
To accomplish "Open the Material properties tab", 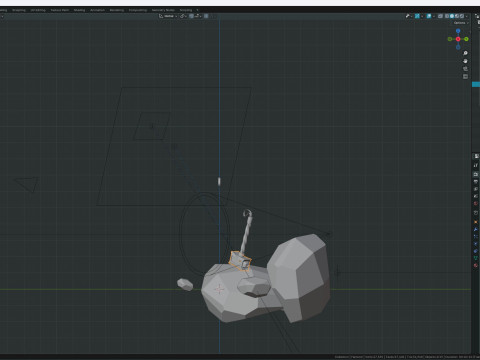I will point(476,265).
